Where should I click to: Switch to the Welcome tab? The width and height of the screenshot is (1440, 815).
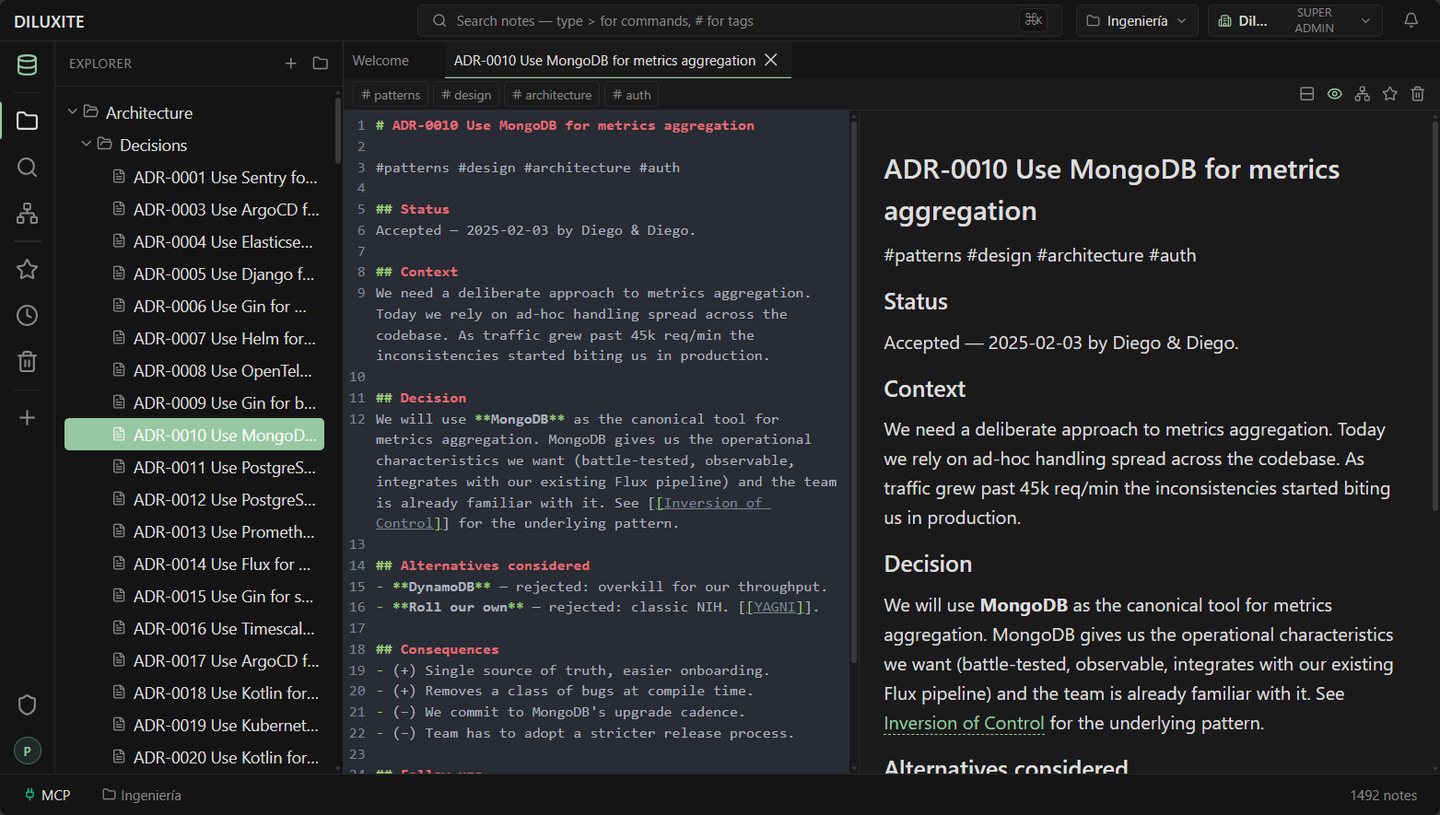point(381,60)
